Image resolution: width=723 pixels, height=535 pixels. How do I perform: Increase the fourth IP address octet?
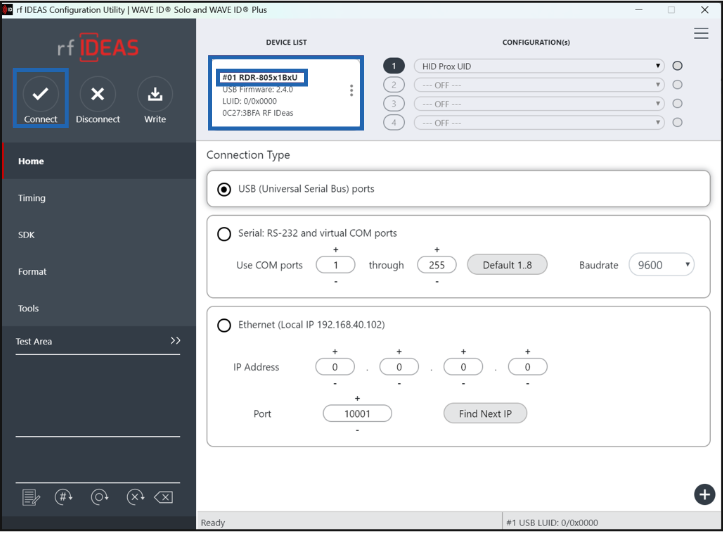click(527, 351)
